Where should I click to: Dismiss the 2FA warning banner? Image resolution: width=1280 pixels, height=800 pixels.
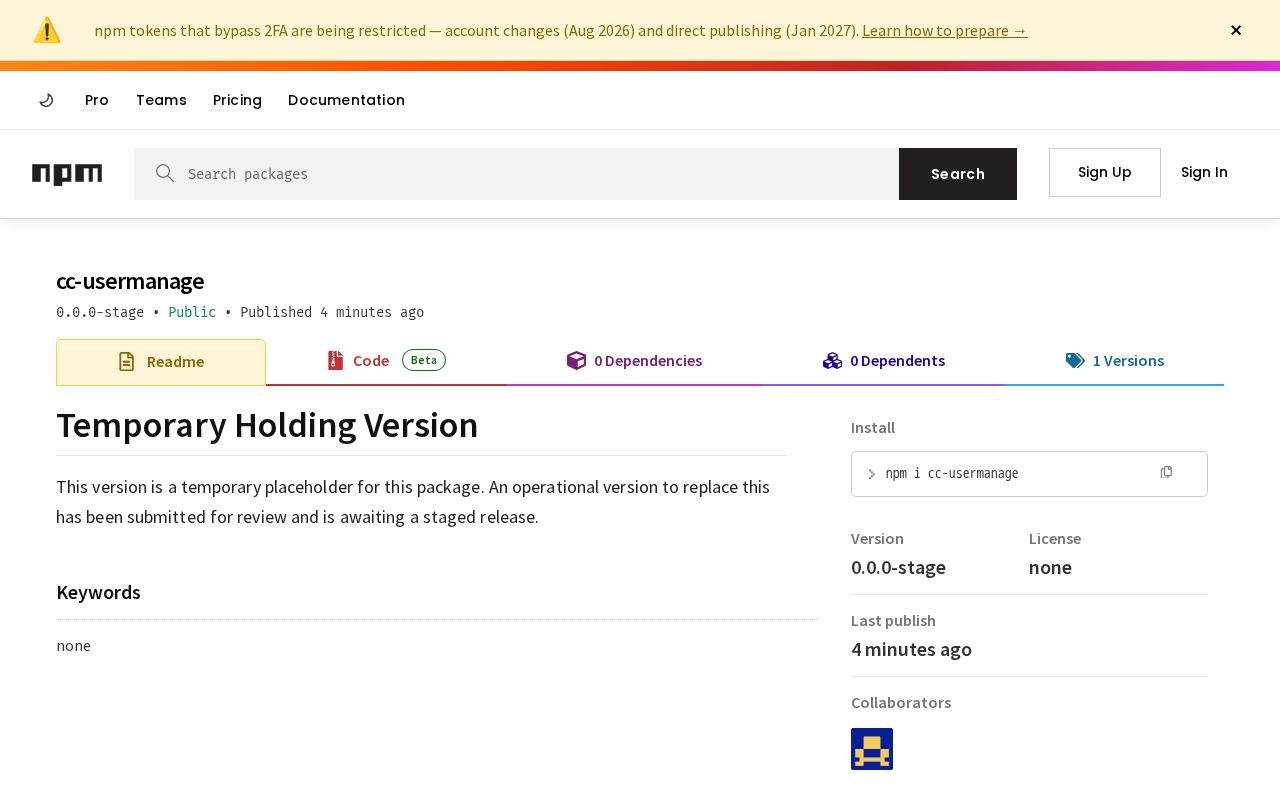(x=1236, y=30)
